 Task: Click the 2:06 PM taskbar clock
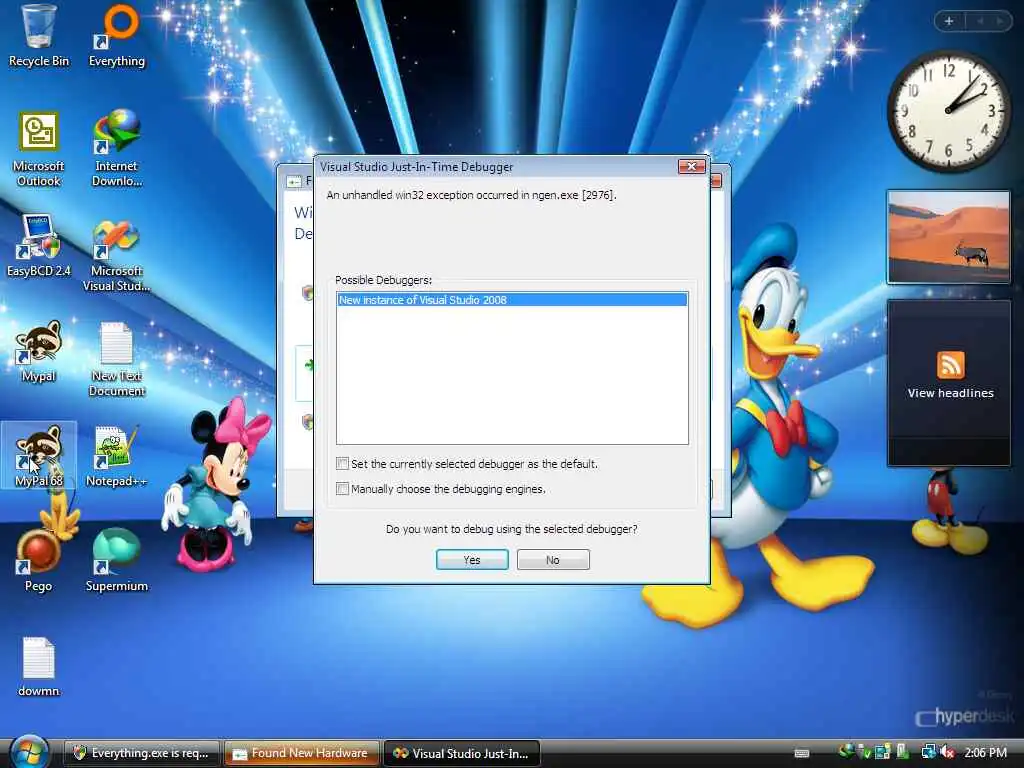pos(985,753)
